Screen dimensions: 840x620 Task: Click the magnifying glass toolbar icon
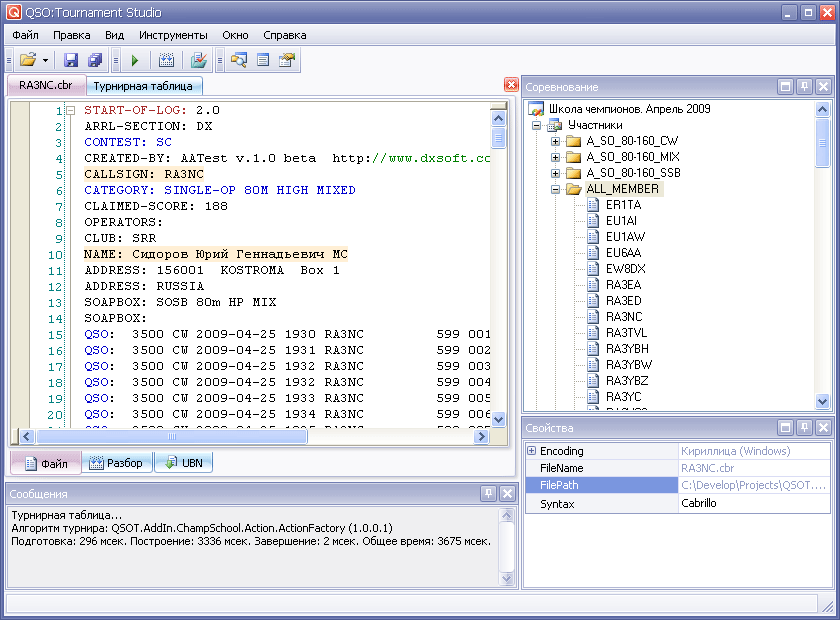coord(239,61)
